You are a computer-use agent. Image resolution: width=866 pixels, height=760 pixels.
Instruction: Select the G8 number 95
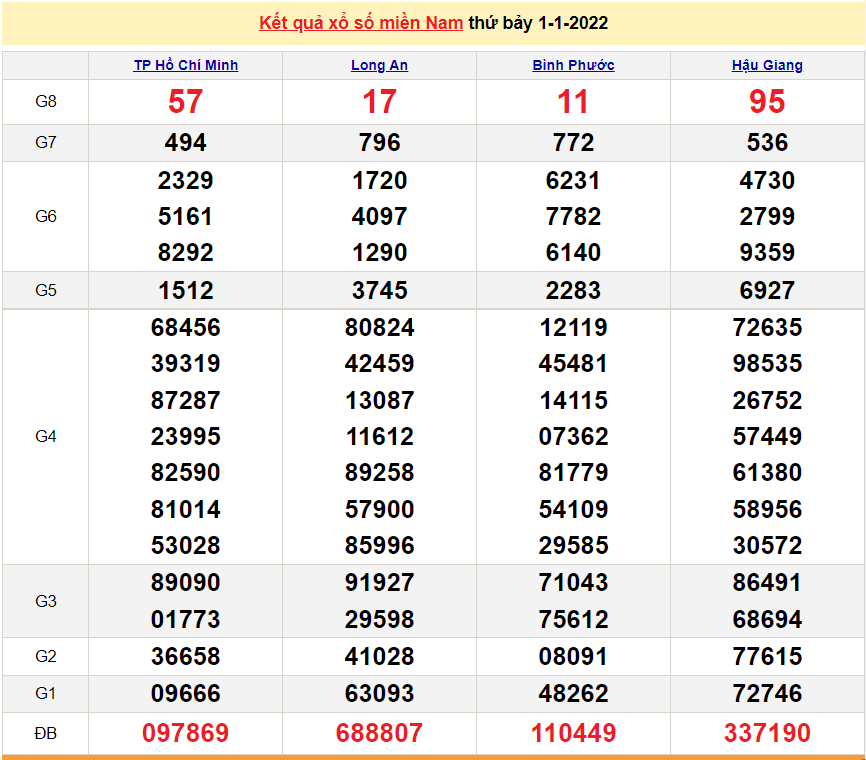[x=767, y=102]
